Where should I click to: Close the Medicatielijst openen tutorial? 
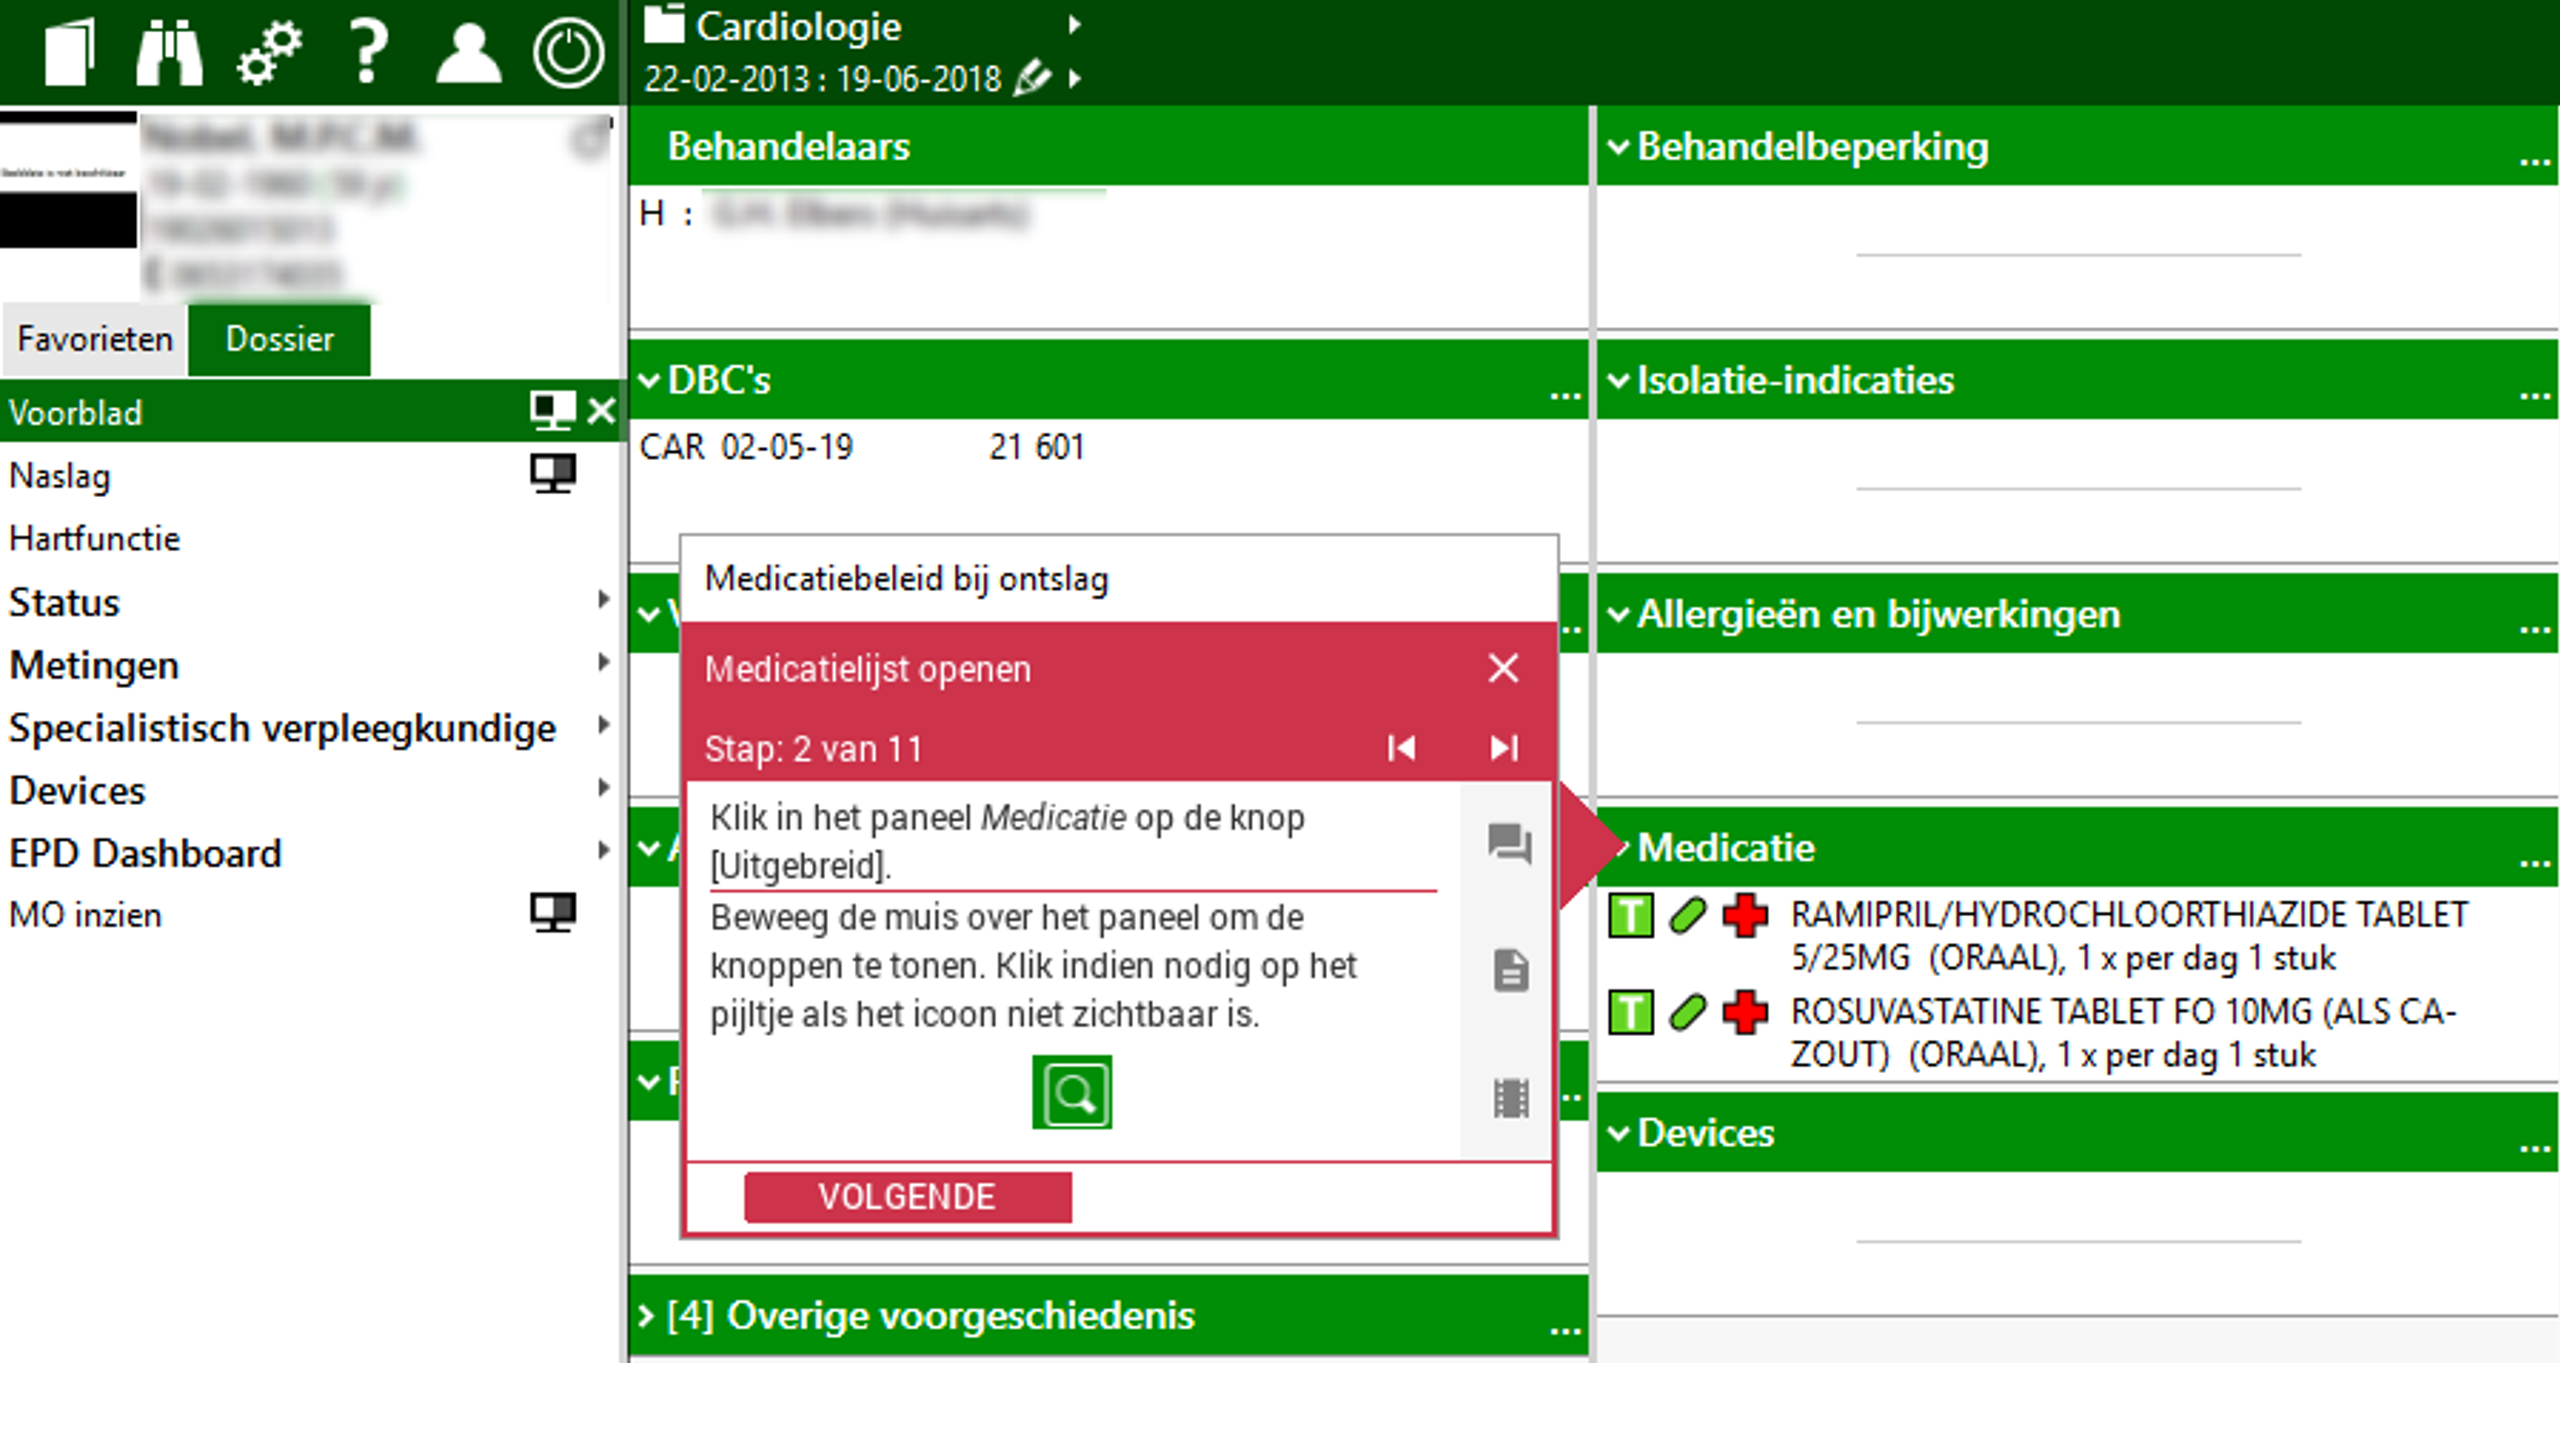[x=1503, y=668]
